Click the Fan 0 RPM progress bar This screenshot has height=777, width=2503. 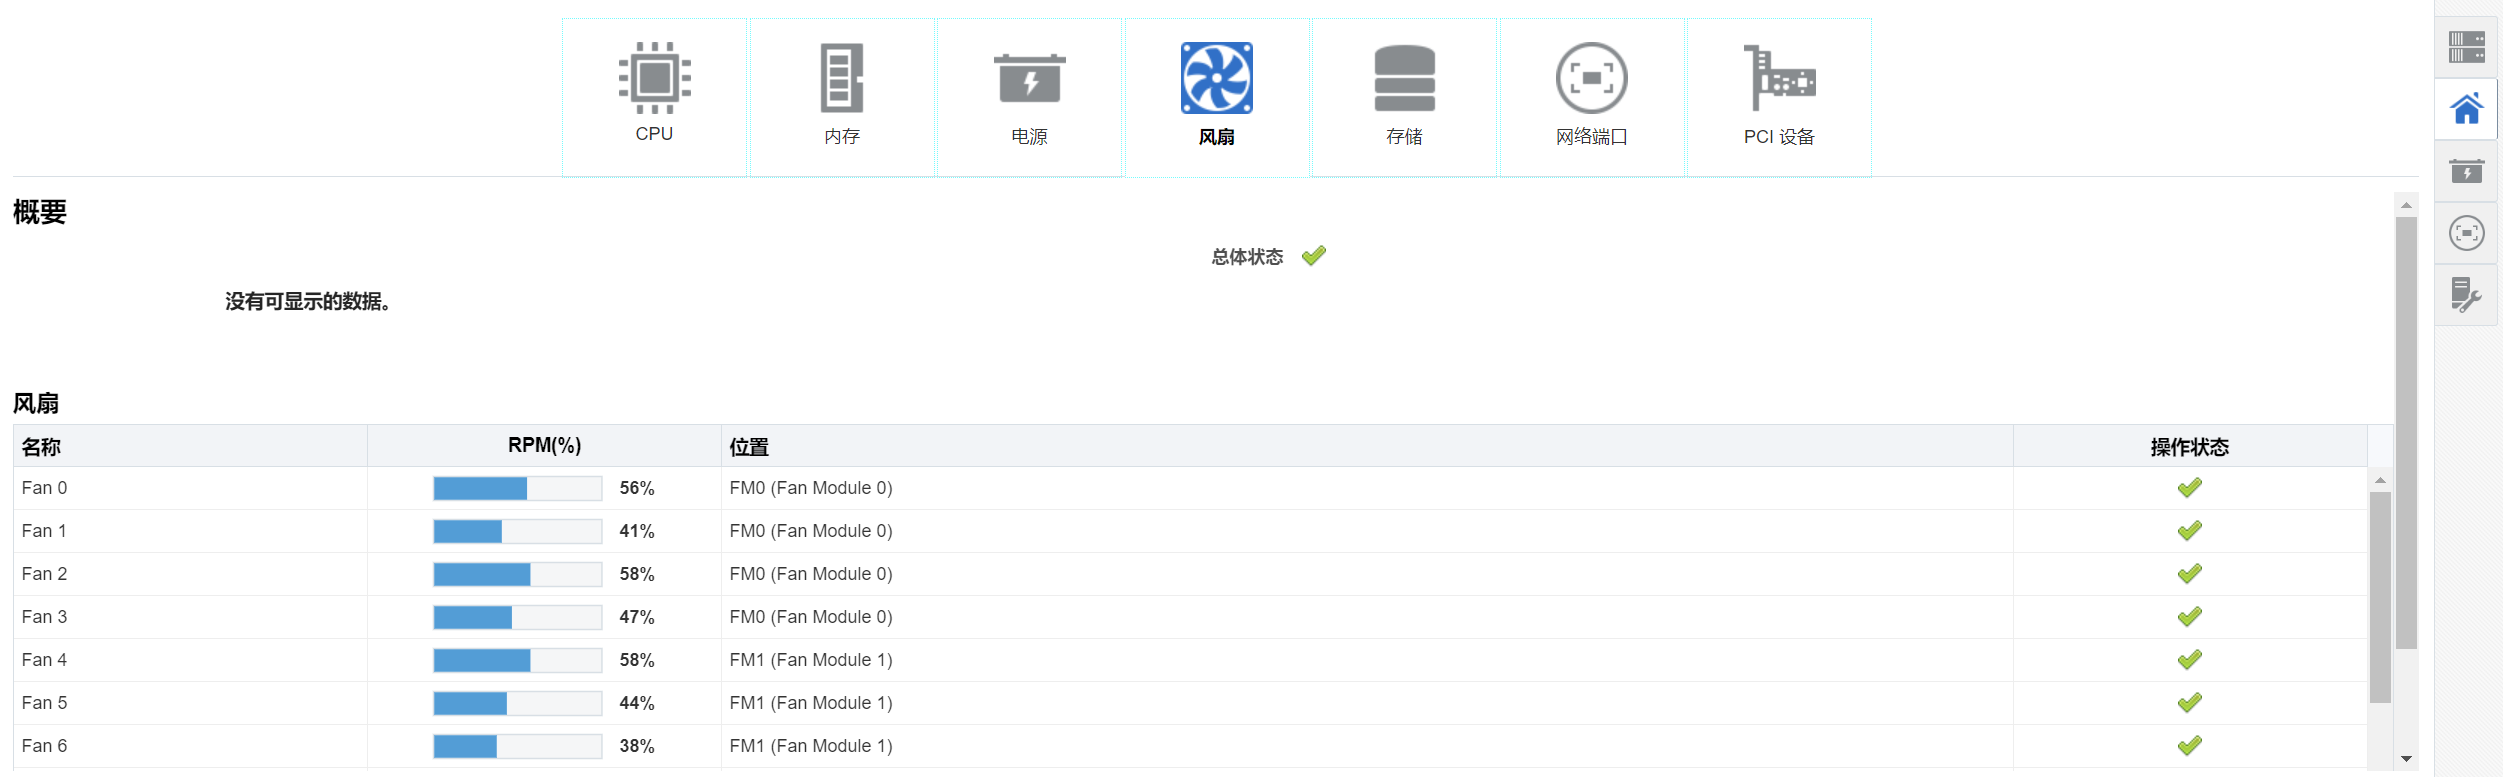point(518,488)
